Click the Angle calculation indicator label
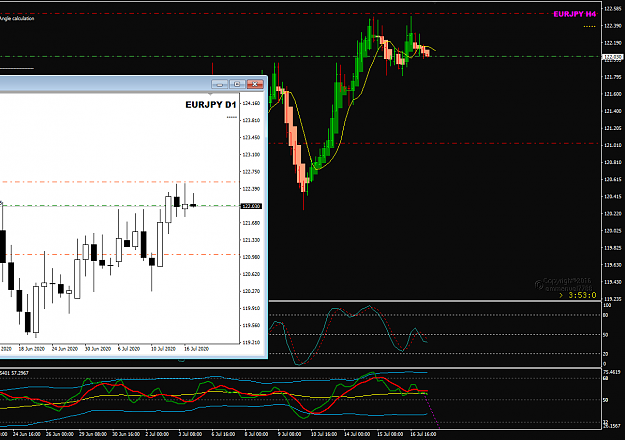 pyautogui.click(x=17, y=18)
